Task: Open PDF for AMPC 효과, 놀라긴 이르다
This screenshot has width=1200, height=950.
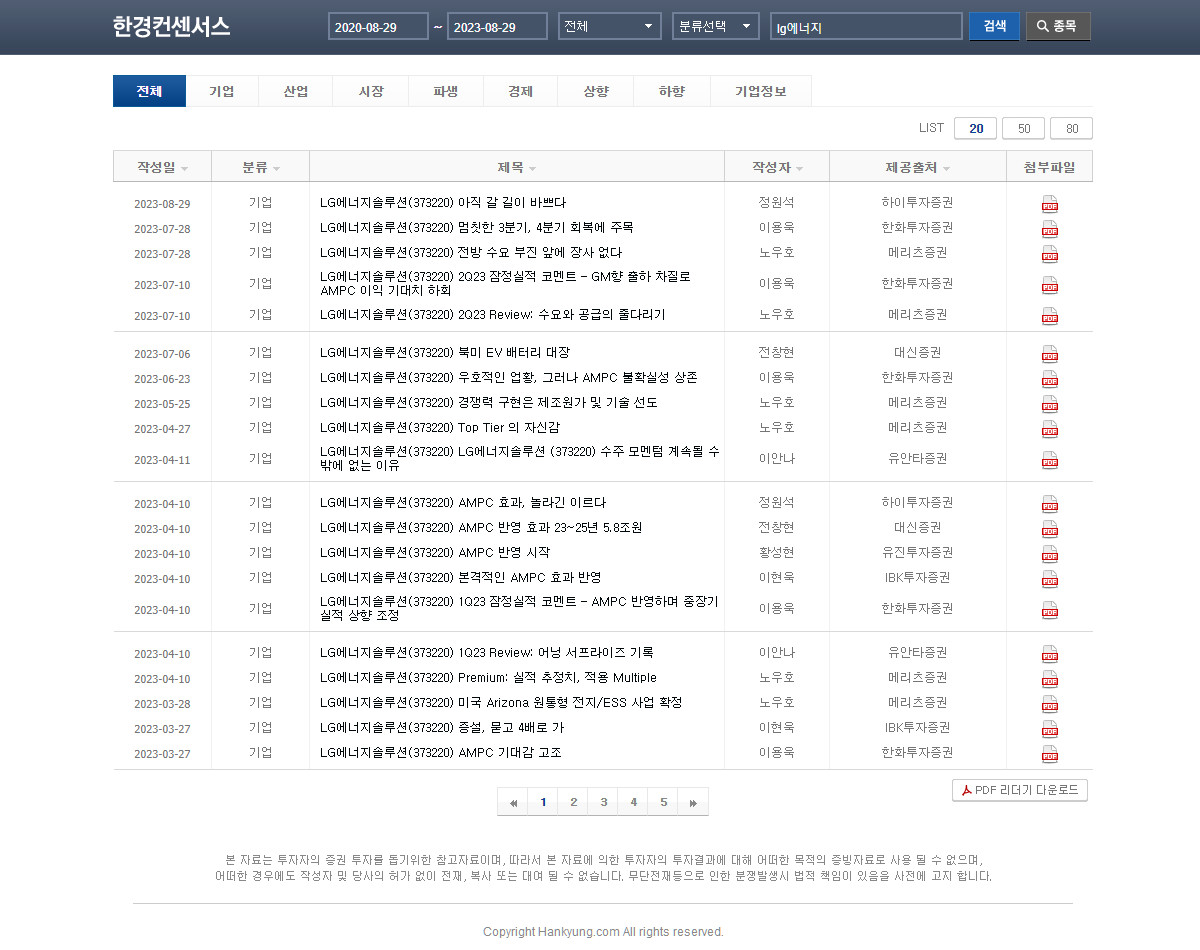Action: (x=1049, y=504)
